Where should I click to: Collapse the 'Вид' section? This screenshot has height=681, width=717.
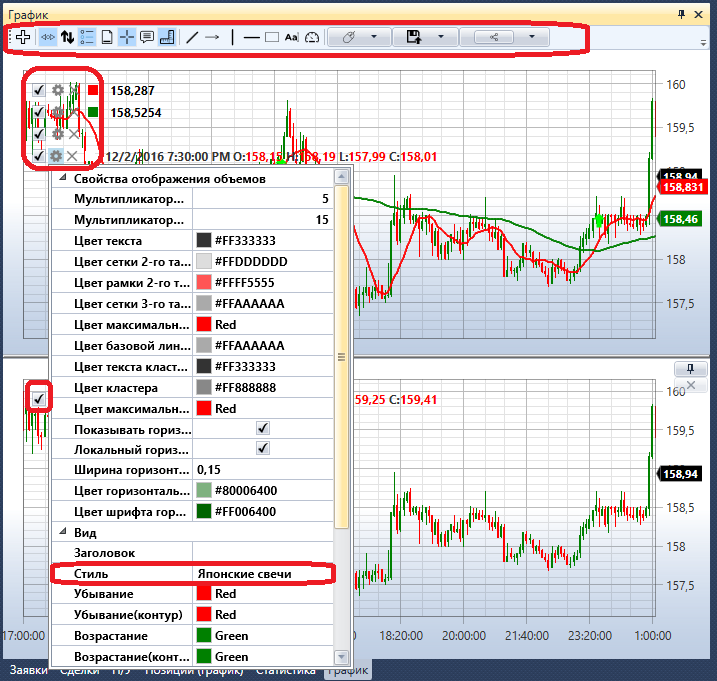63,531
